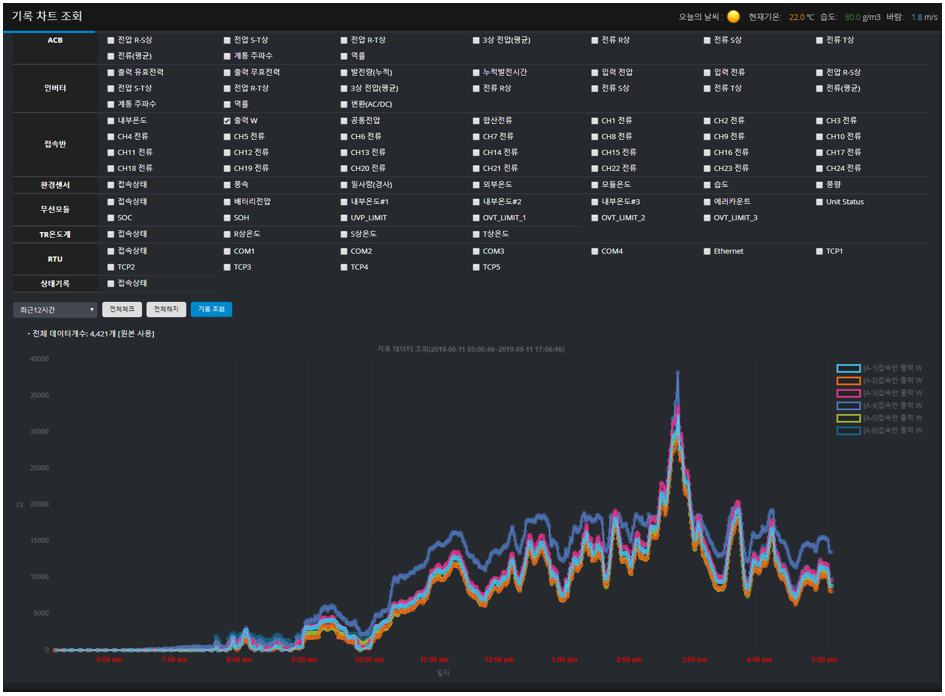Viewport: 945px width, 696px height.
Task: Check the 발전량(누적) option
Action: (x=344, y=72)
